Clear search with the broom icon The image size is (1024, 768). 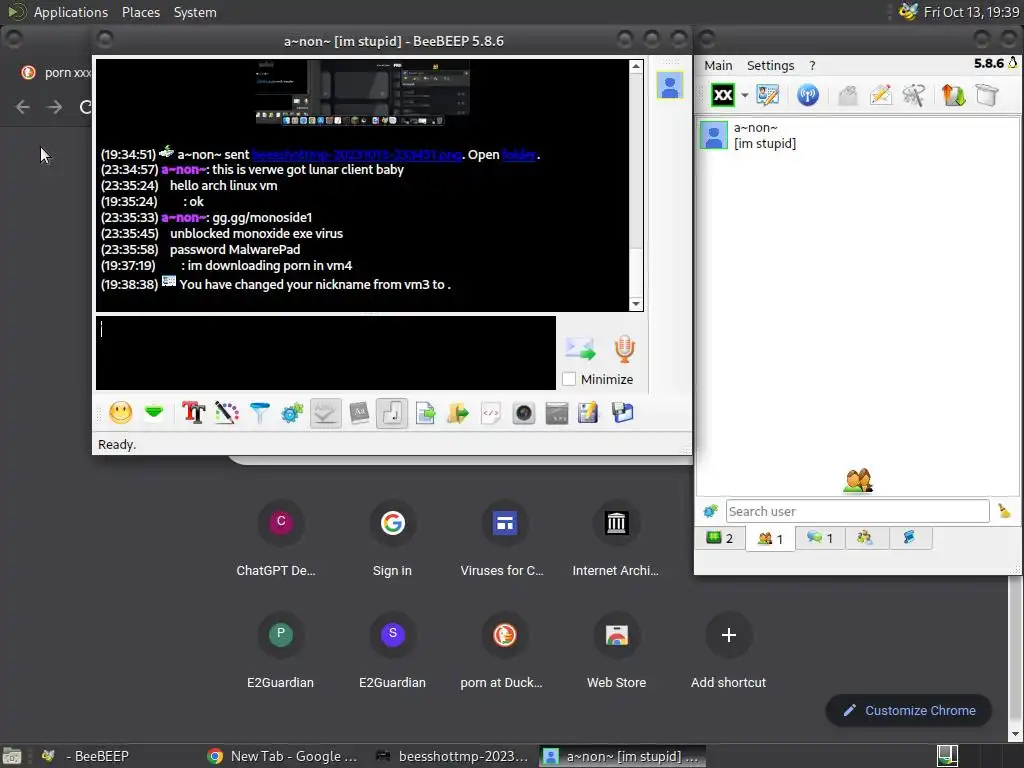pyautogui.click(x=1004, y=511)
